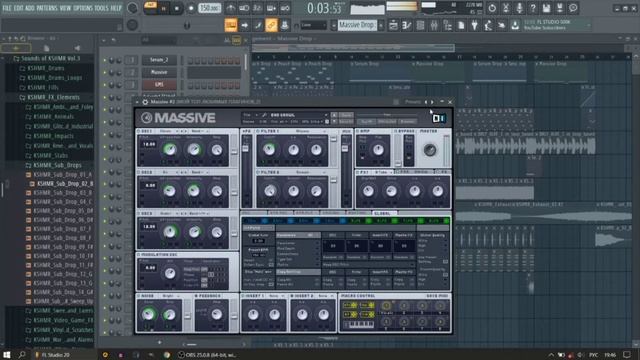Image resolution: width=640 pixels, height=360 pixels.
Task: Click the plug icon in toolbar
Action: coord(474,25)
